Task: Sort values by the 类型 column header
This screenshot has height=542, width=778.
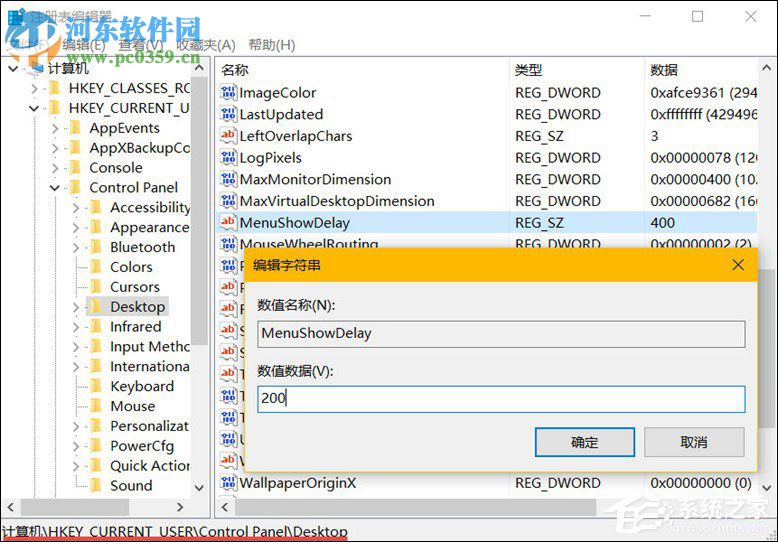Action: point(529,70)
